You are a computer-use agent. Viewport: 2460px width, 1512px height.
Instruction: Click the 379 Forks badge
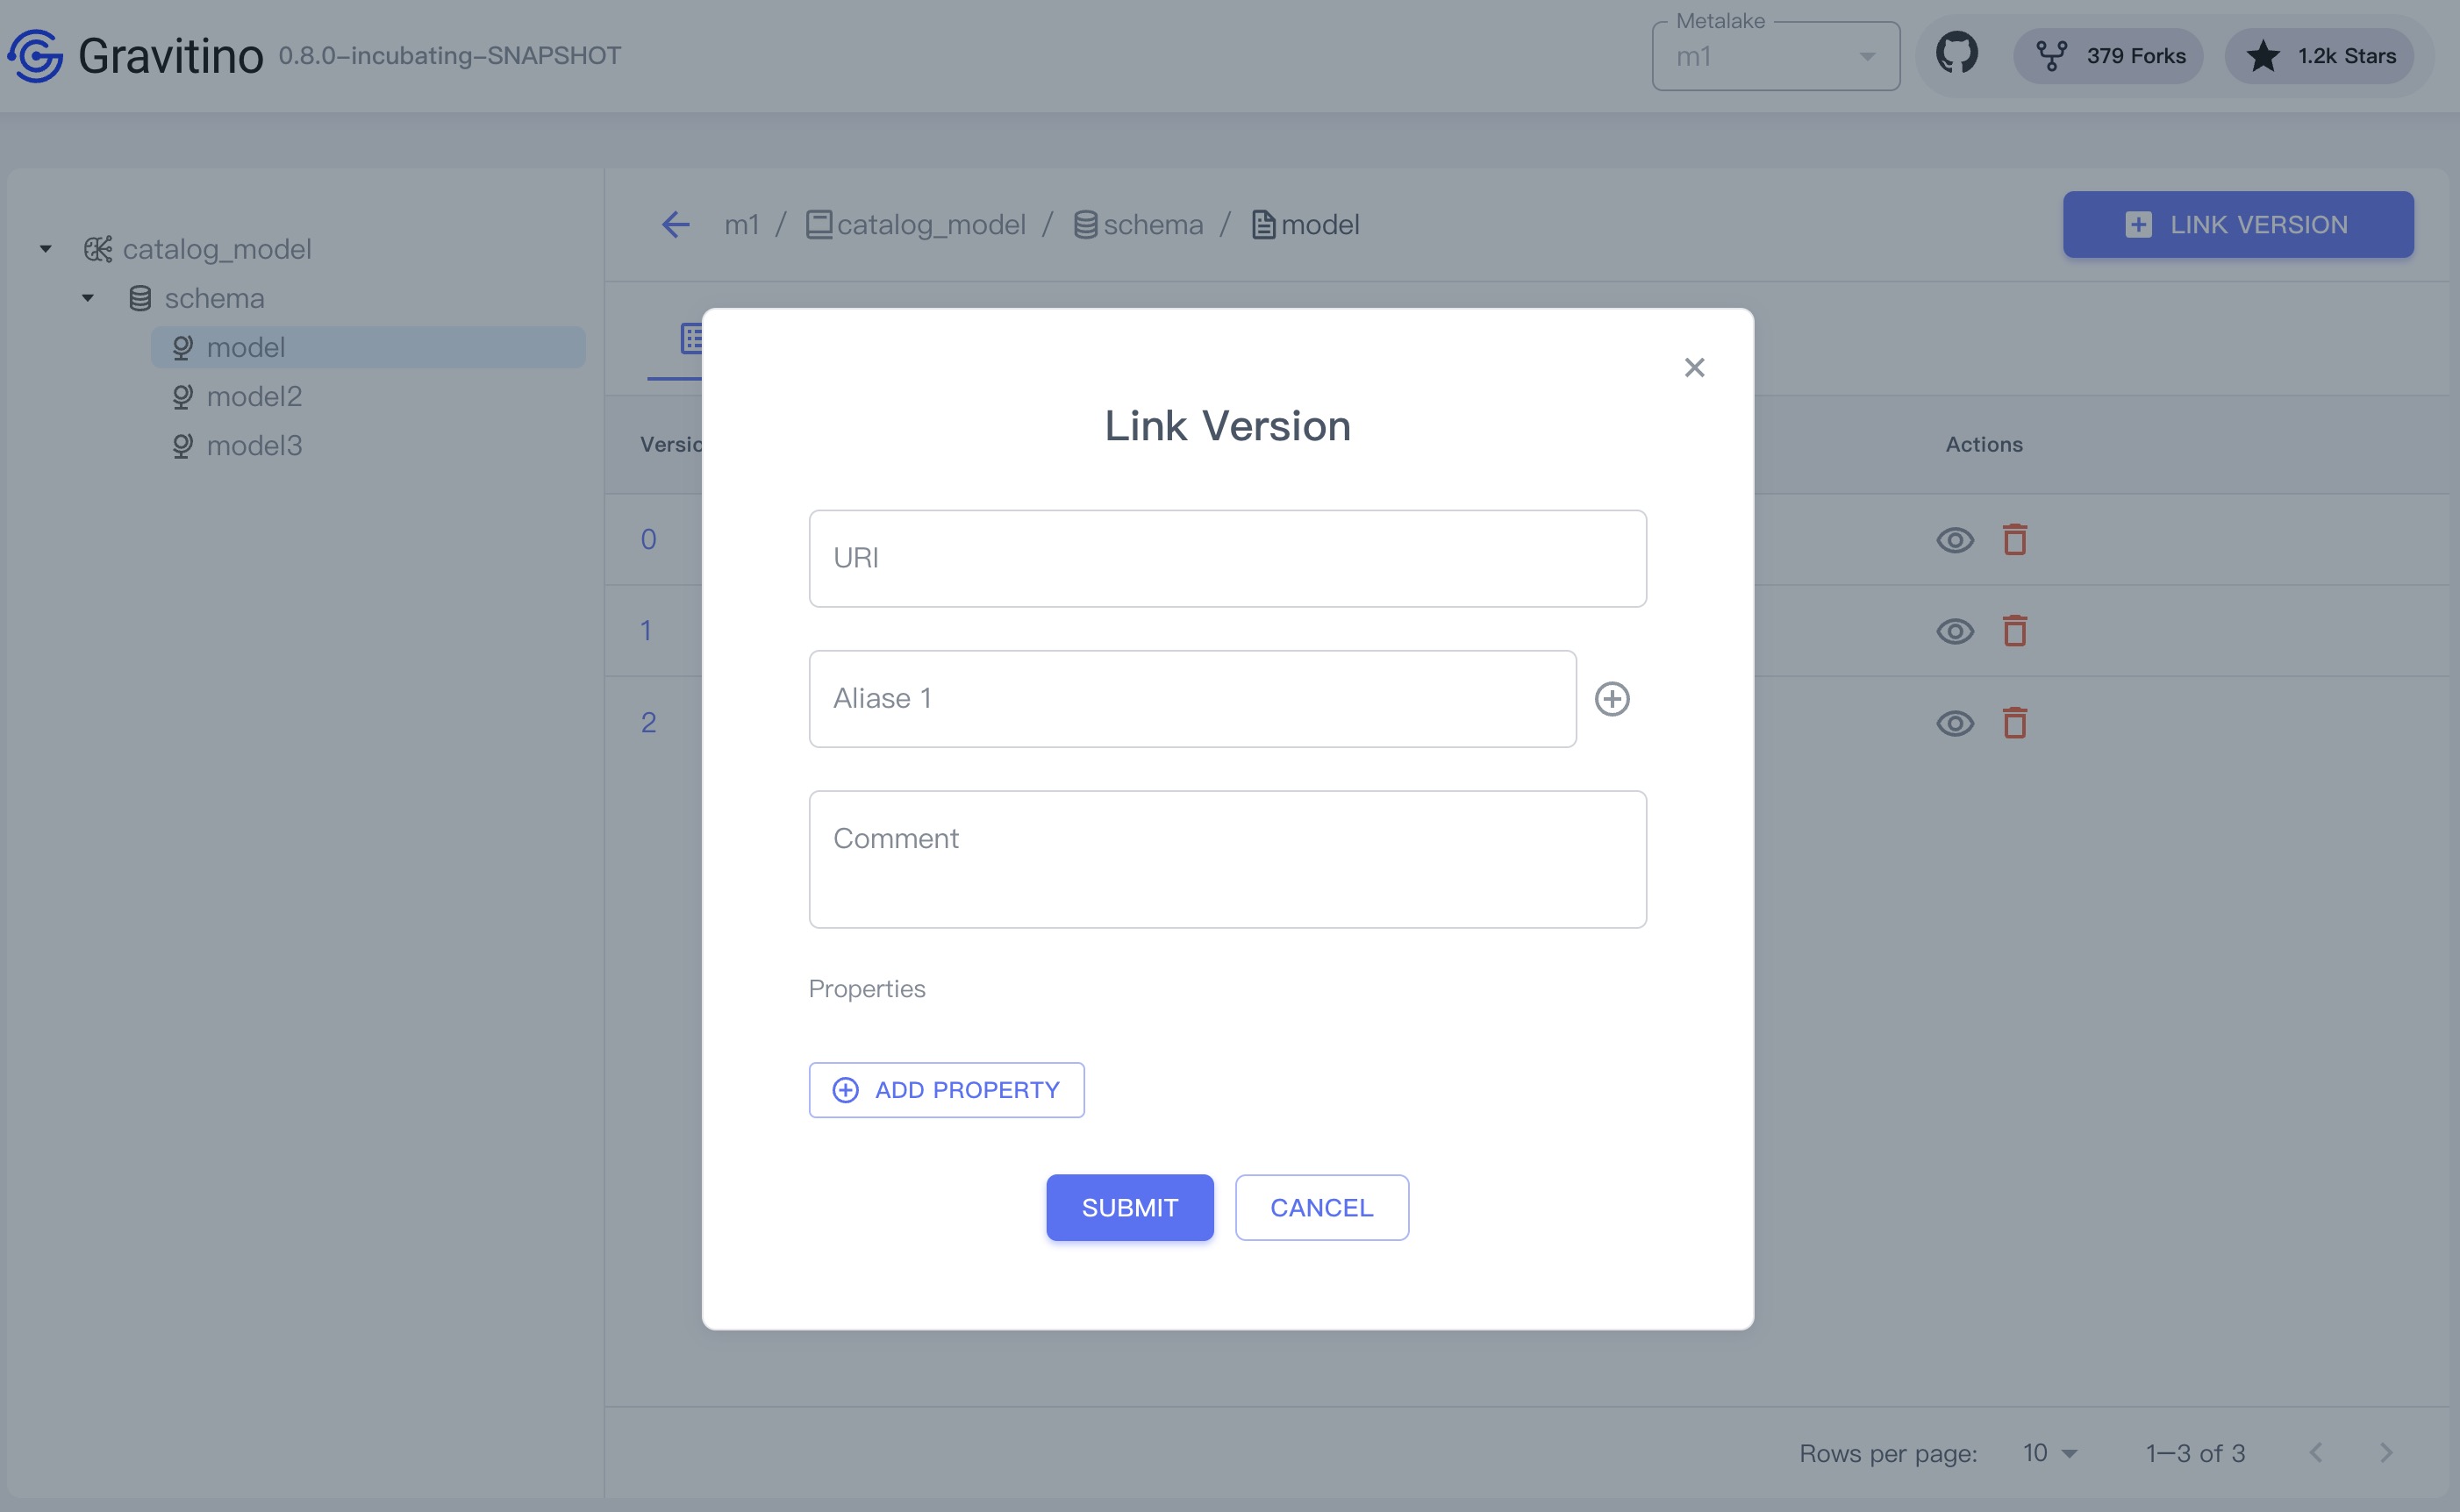pyautogui.click(x=2110, y=56)
